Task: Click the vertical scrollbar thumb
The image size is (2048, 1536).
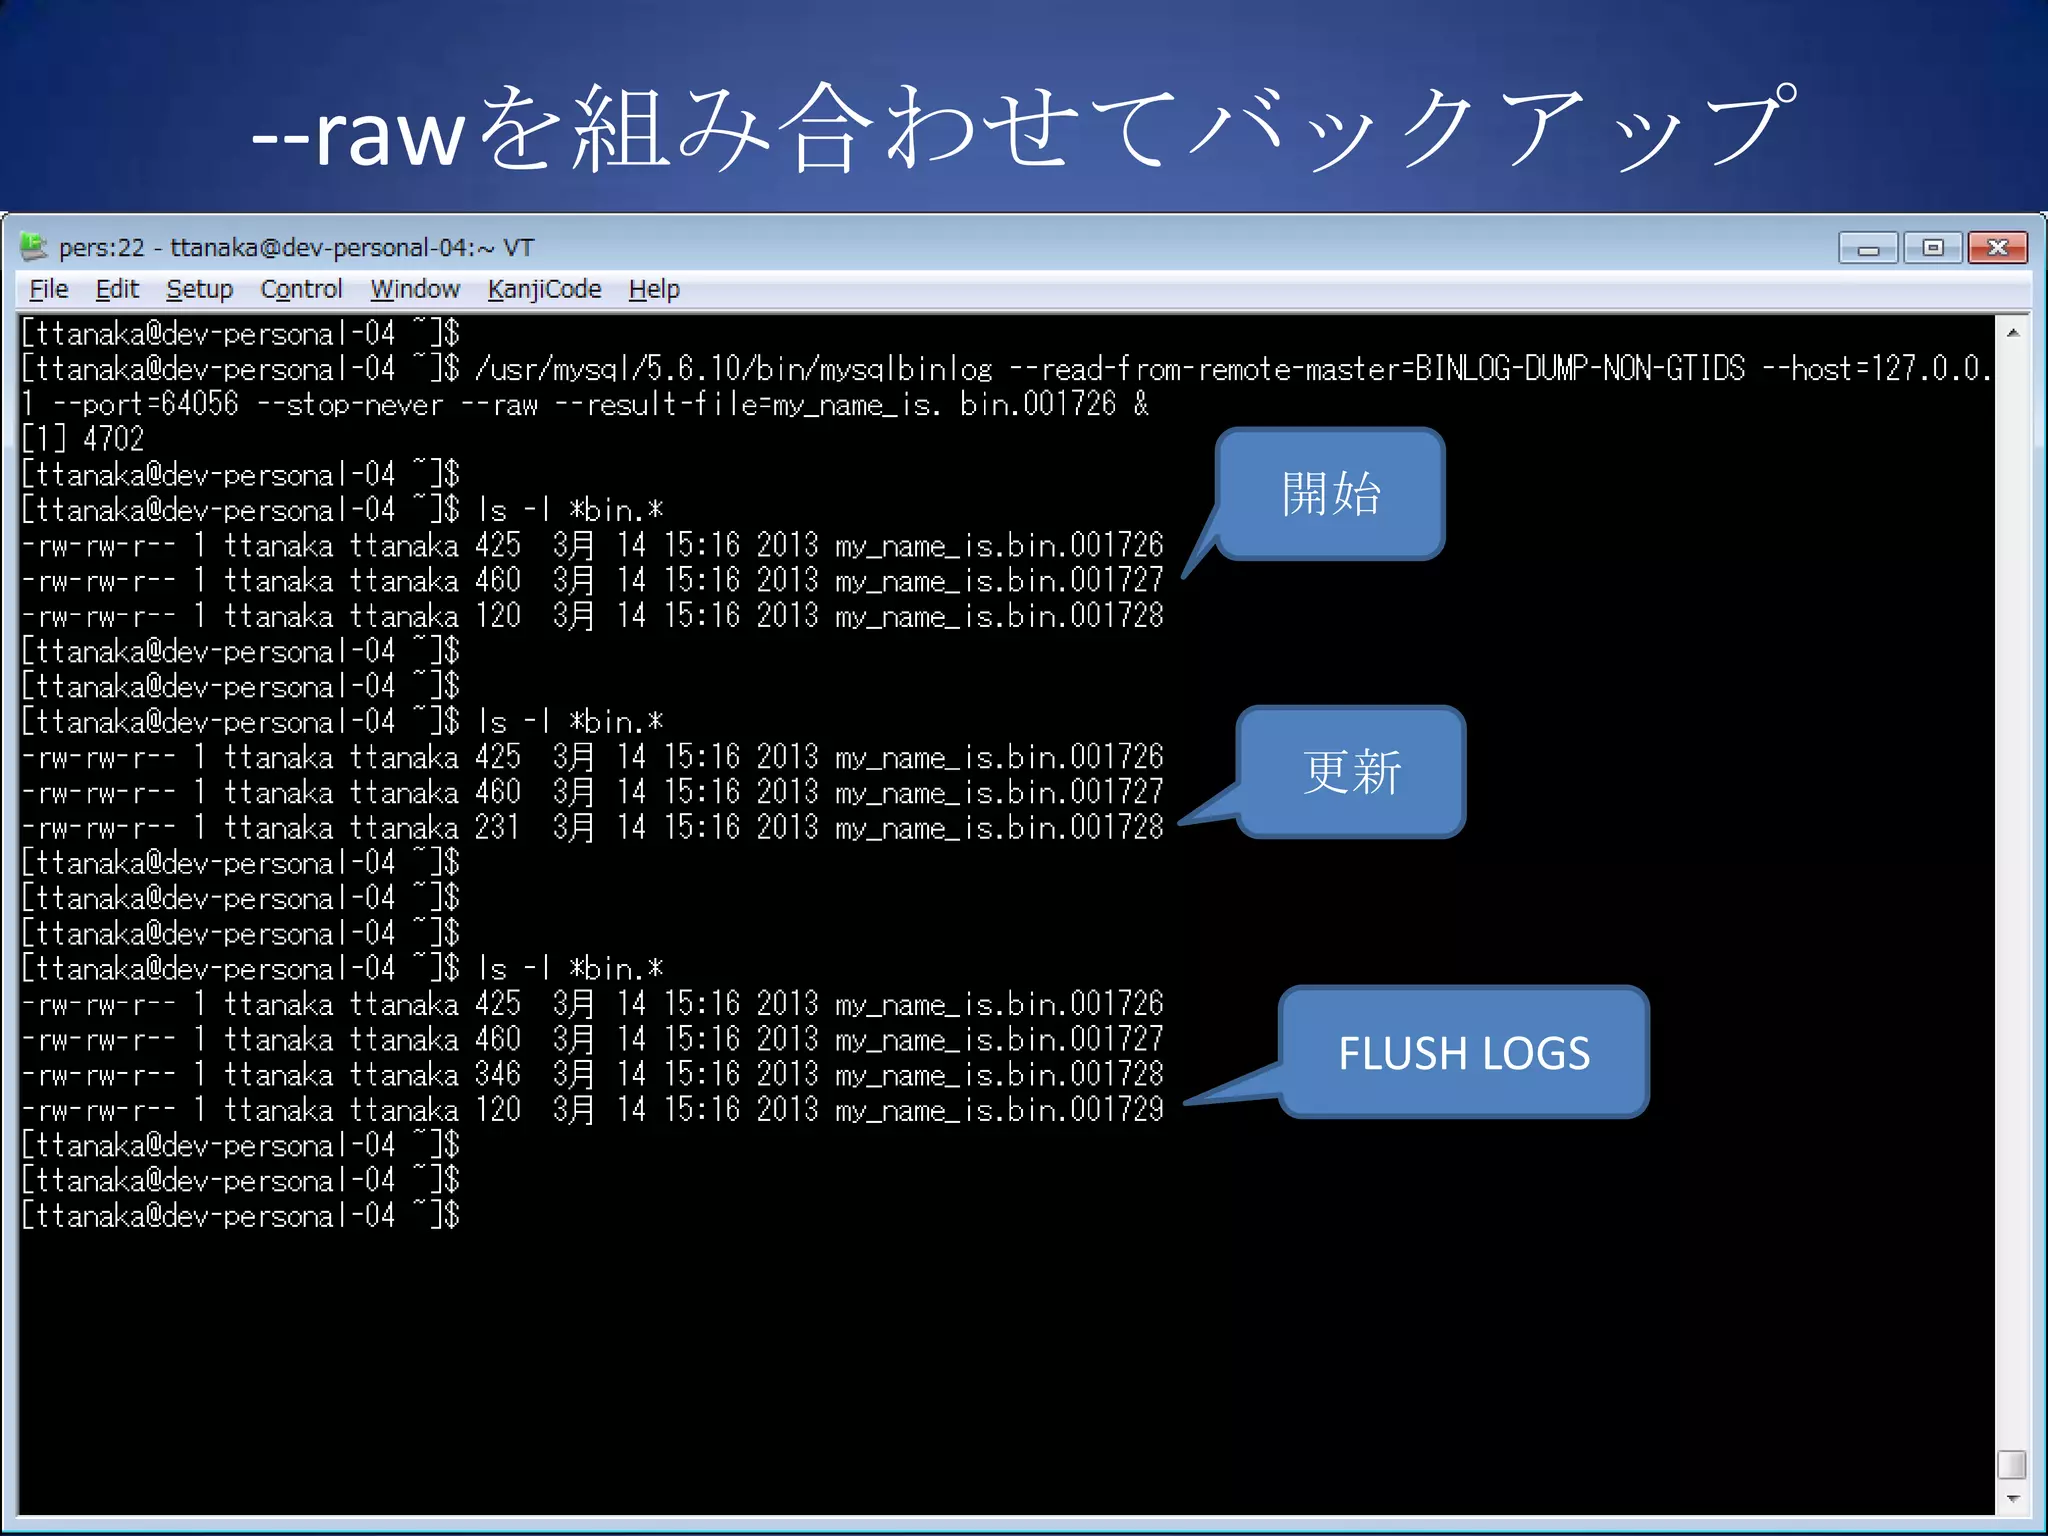Action: pyautogui.click(x=2012, y=1465)
